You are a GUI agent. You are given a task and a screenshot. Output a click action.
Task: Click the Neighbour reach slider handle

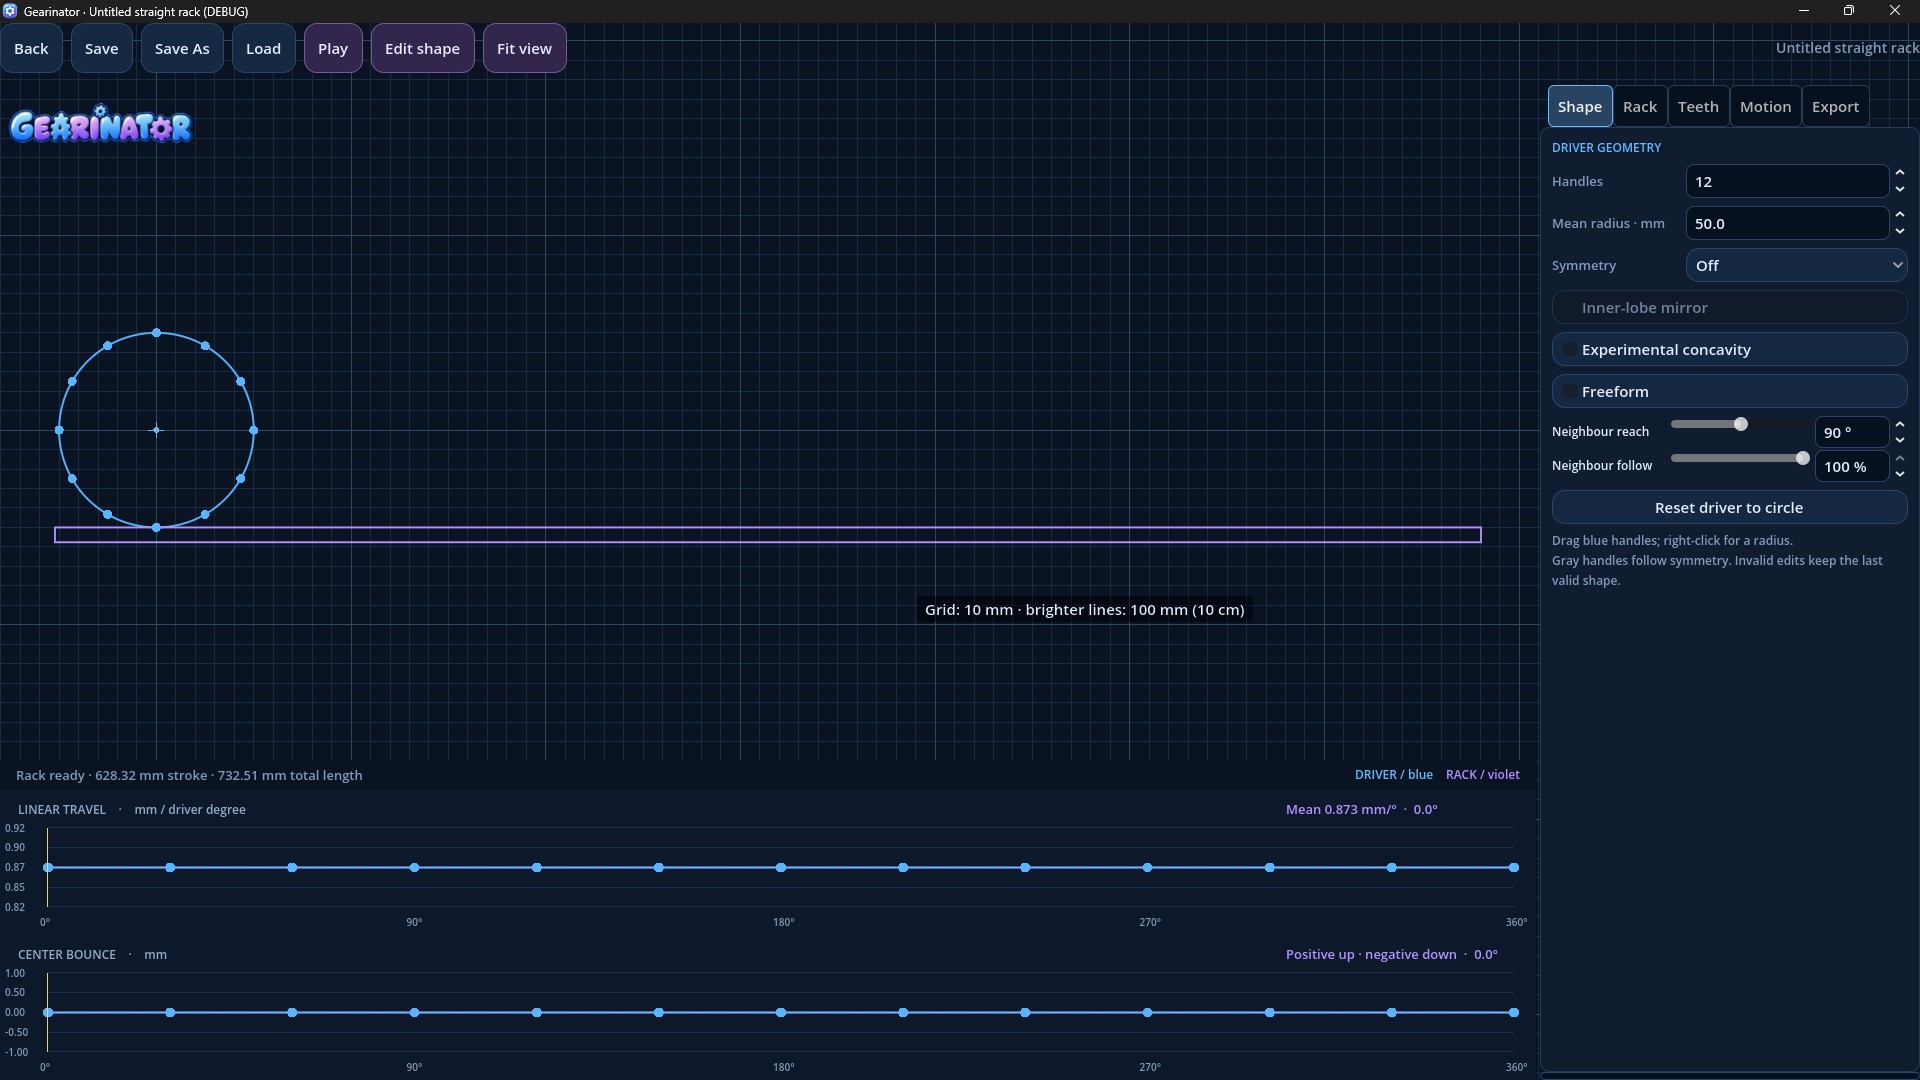coord(1740,424)
